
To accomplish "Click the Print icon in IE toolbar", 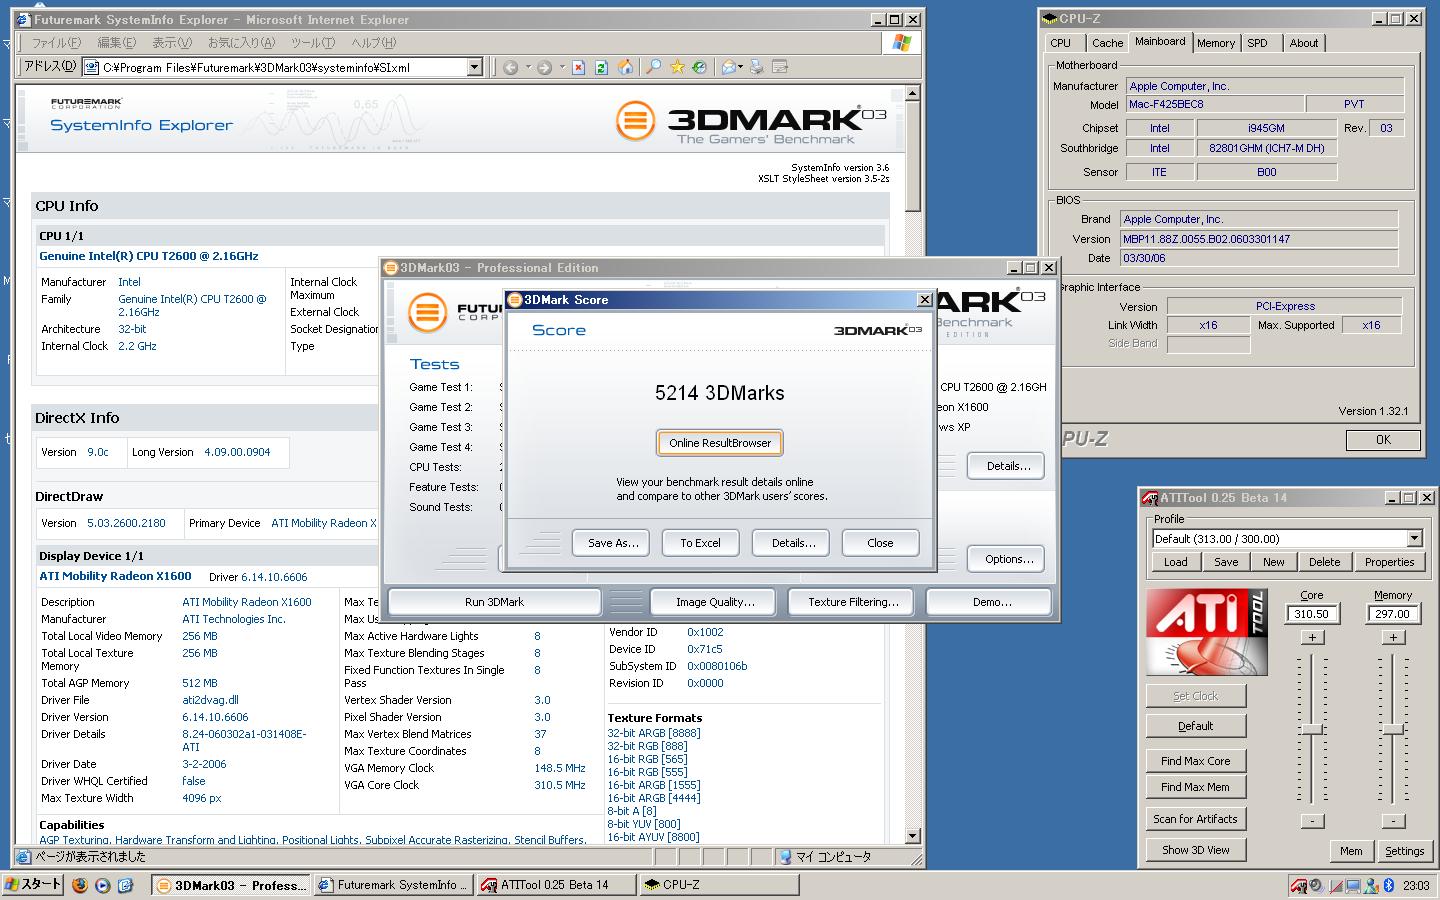I will [757, 67].
